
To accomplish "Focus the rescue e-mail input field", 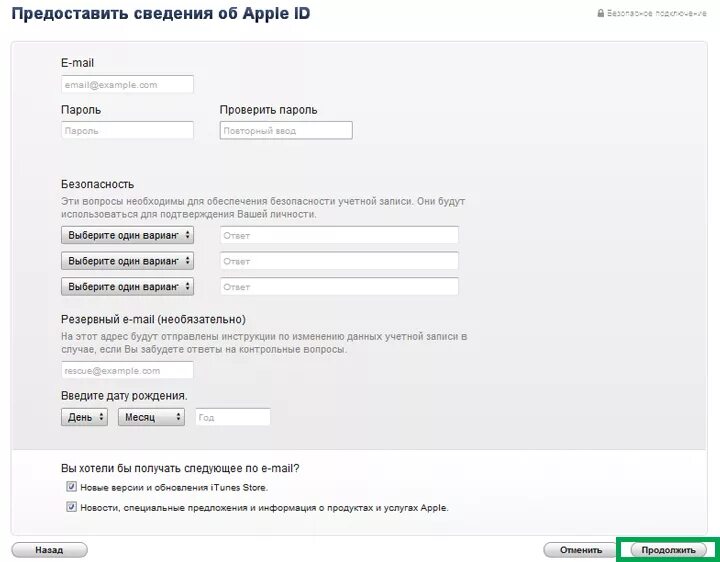I will pyautogui.click(x=127, y=370).
